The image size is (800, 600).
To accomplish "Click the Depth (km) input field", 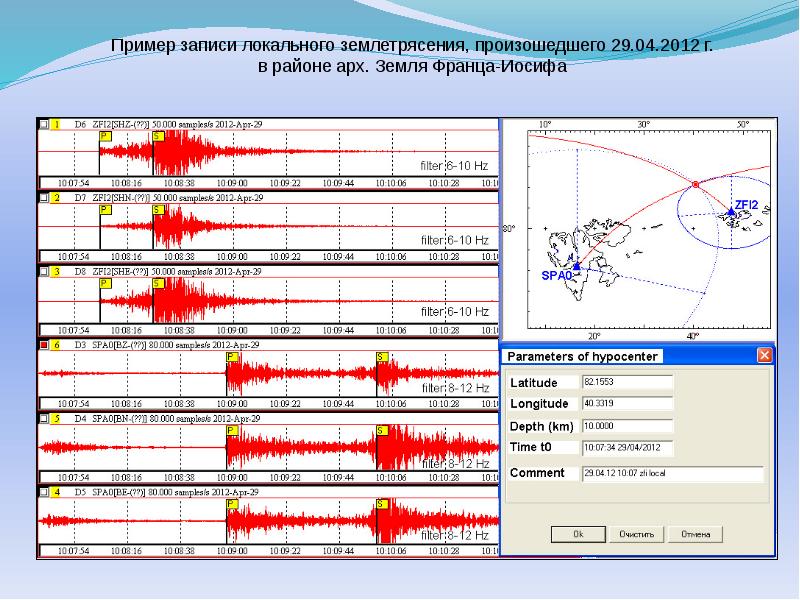I will (628, 426).
